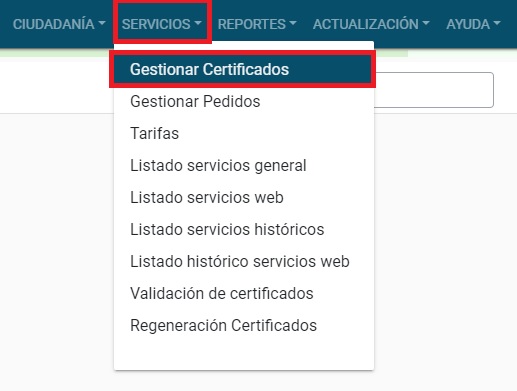The height and width of the screenshot is (391, 517).
Task: Click the caret arrow beside ACTUALIZACIÓN
Action: 426,23
